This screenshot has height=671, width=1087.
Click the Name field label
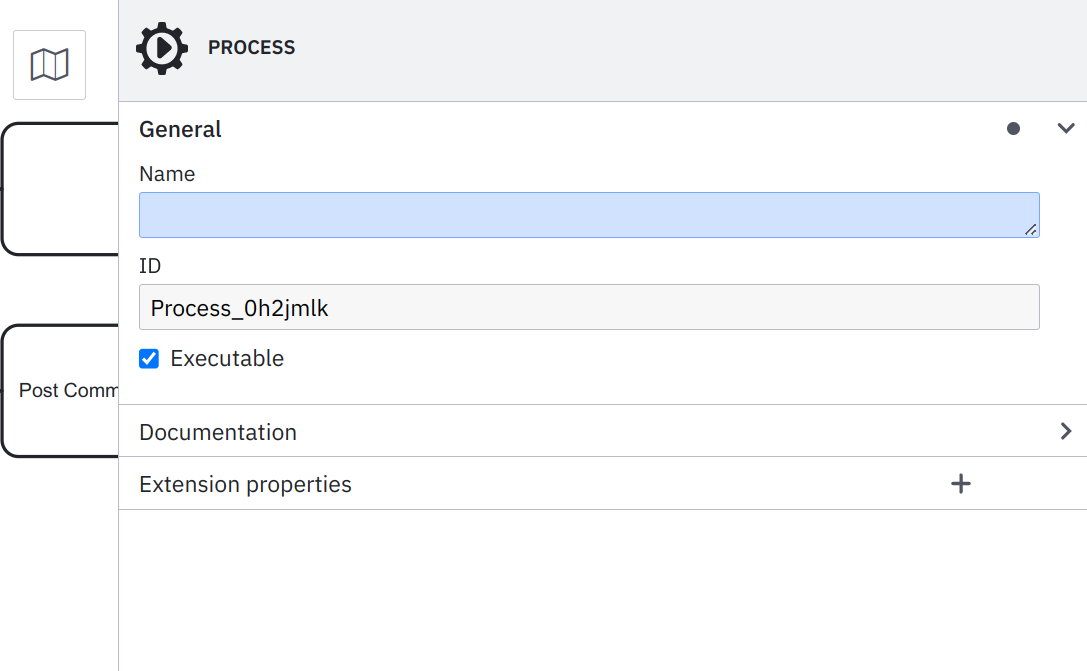point(167,174)
